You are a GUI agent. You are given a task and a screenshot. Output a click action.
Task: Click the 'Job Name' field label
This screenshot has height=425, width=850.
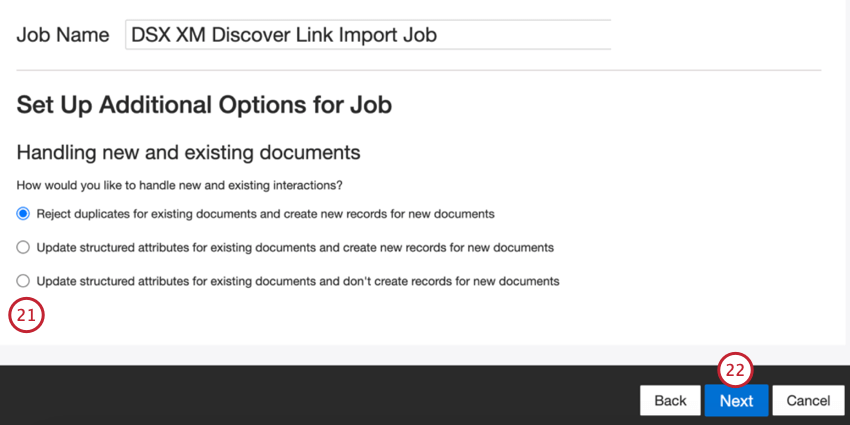click(x=63, y=35)
